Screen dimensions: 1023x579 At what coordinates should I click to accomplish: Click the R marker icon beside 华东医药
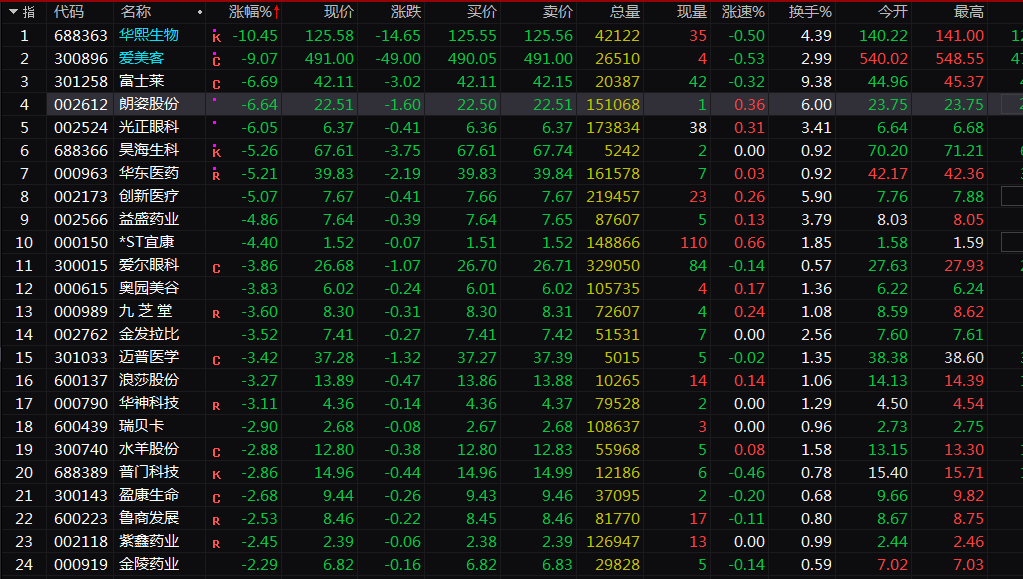pyautogui.click(x=216, y=175)
